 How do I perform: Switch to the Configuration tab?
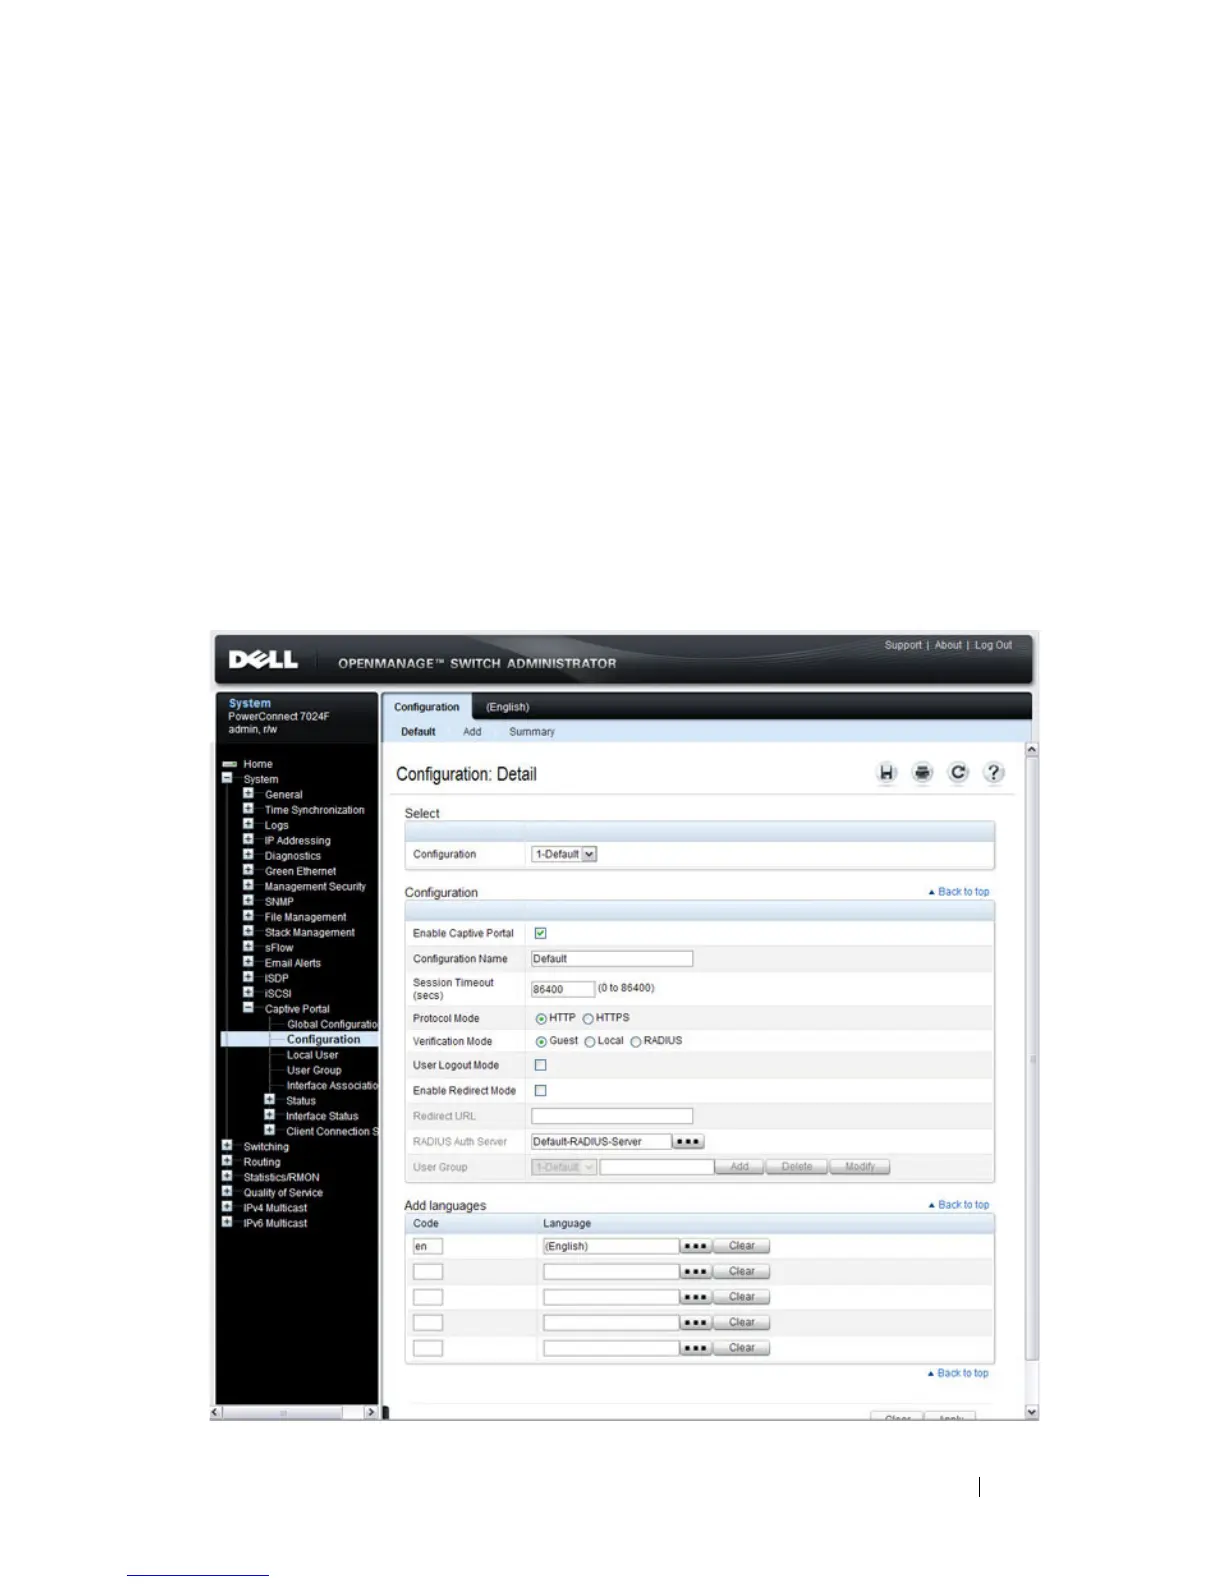point(427,707)
